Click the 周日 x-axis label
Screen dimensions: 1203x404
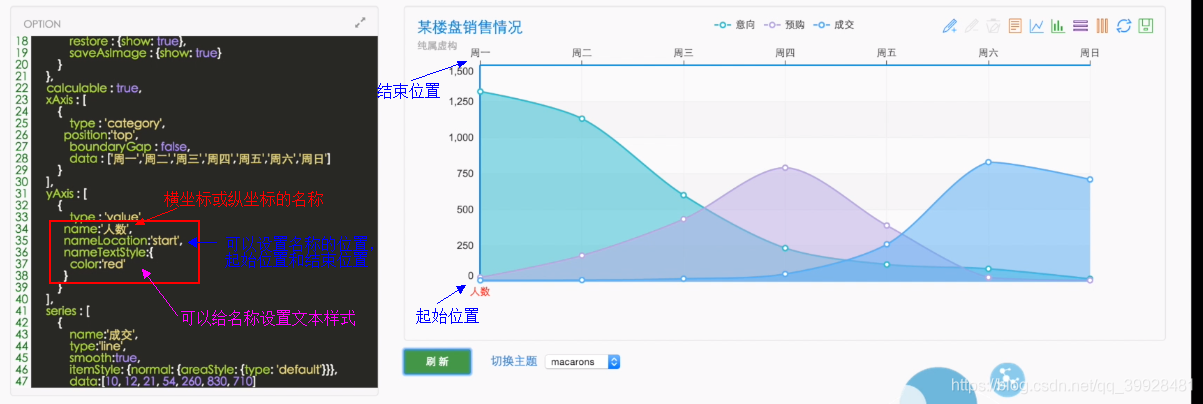(x=1089, y=51)
